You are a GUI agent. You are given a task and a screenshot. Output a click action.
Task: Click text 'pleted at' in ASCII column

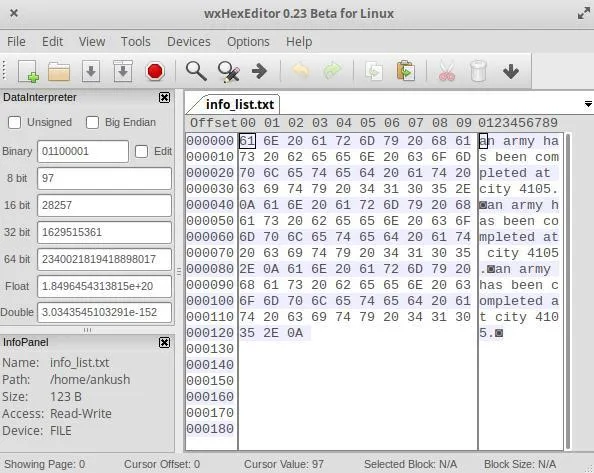tap(514, 173)
